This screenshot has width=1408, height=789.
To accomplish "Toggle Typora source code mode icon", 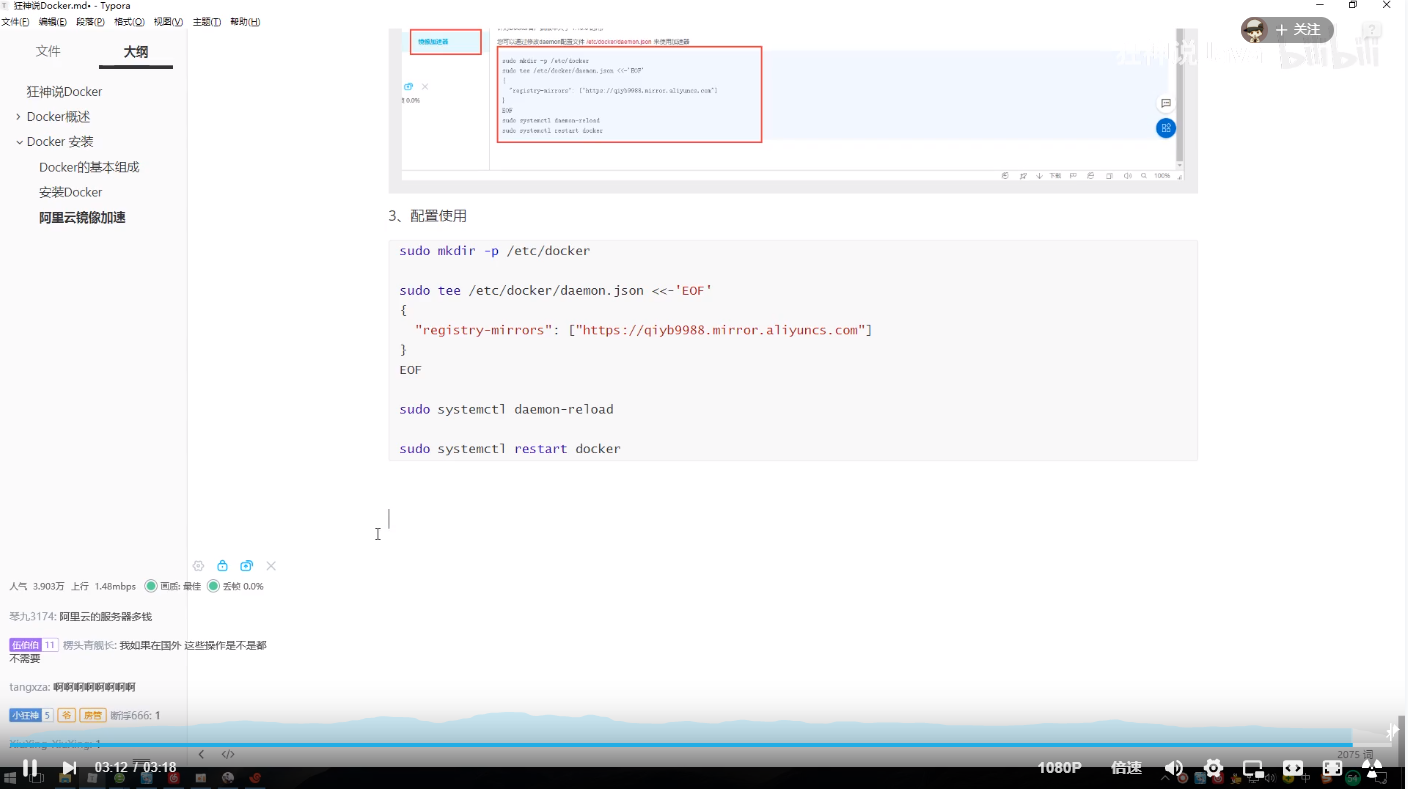I will tap(228, 754).
